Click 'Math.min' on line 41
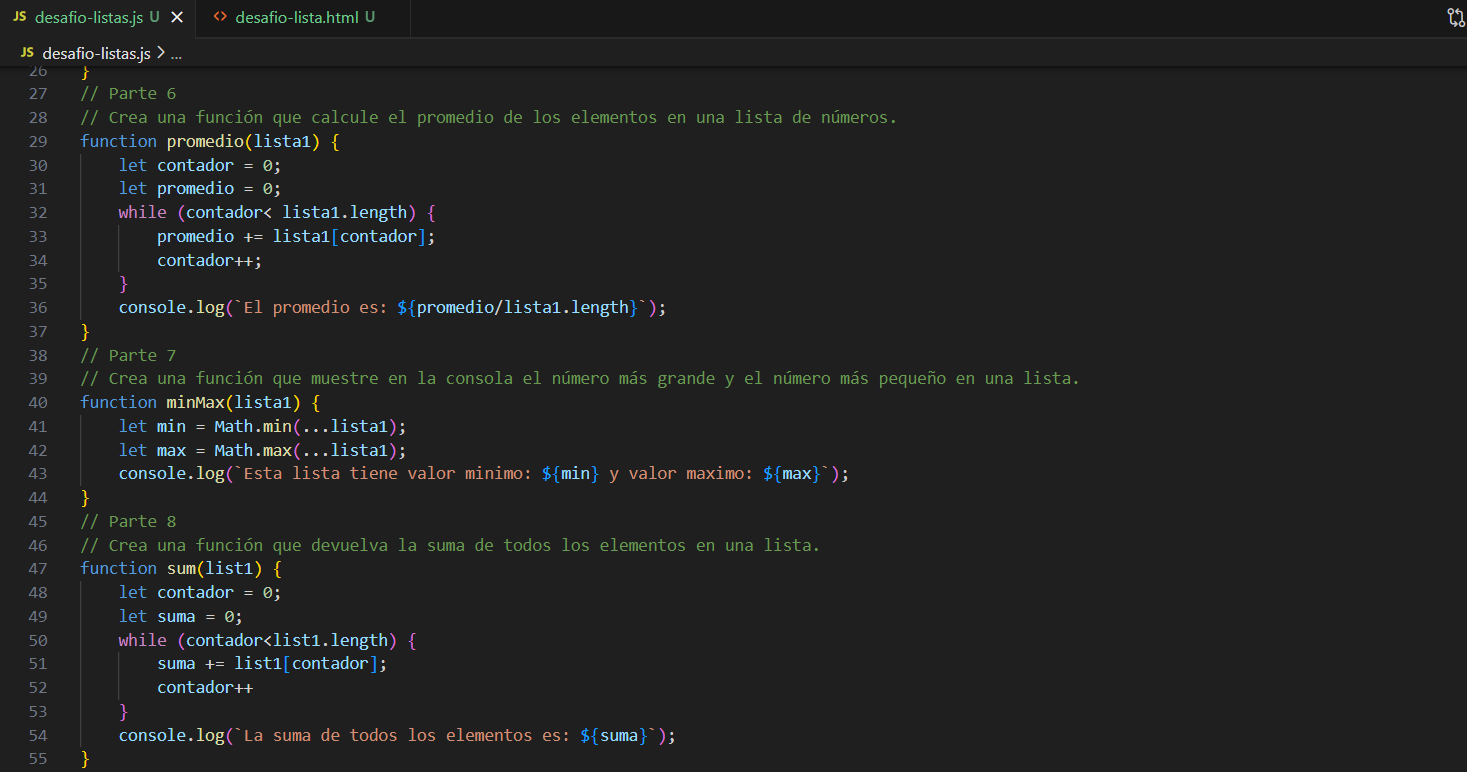This screenshot has height=772, width=1467. coord(253,426)
